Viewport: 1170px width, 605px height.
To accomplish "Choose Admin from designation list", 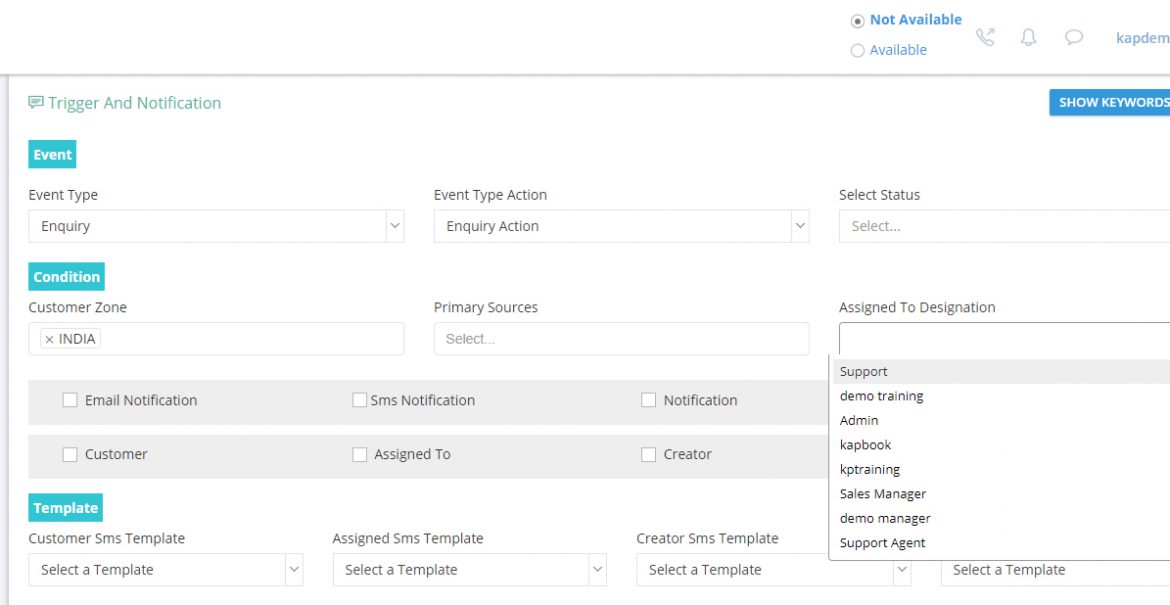I will point(1001,421).
